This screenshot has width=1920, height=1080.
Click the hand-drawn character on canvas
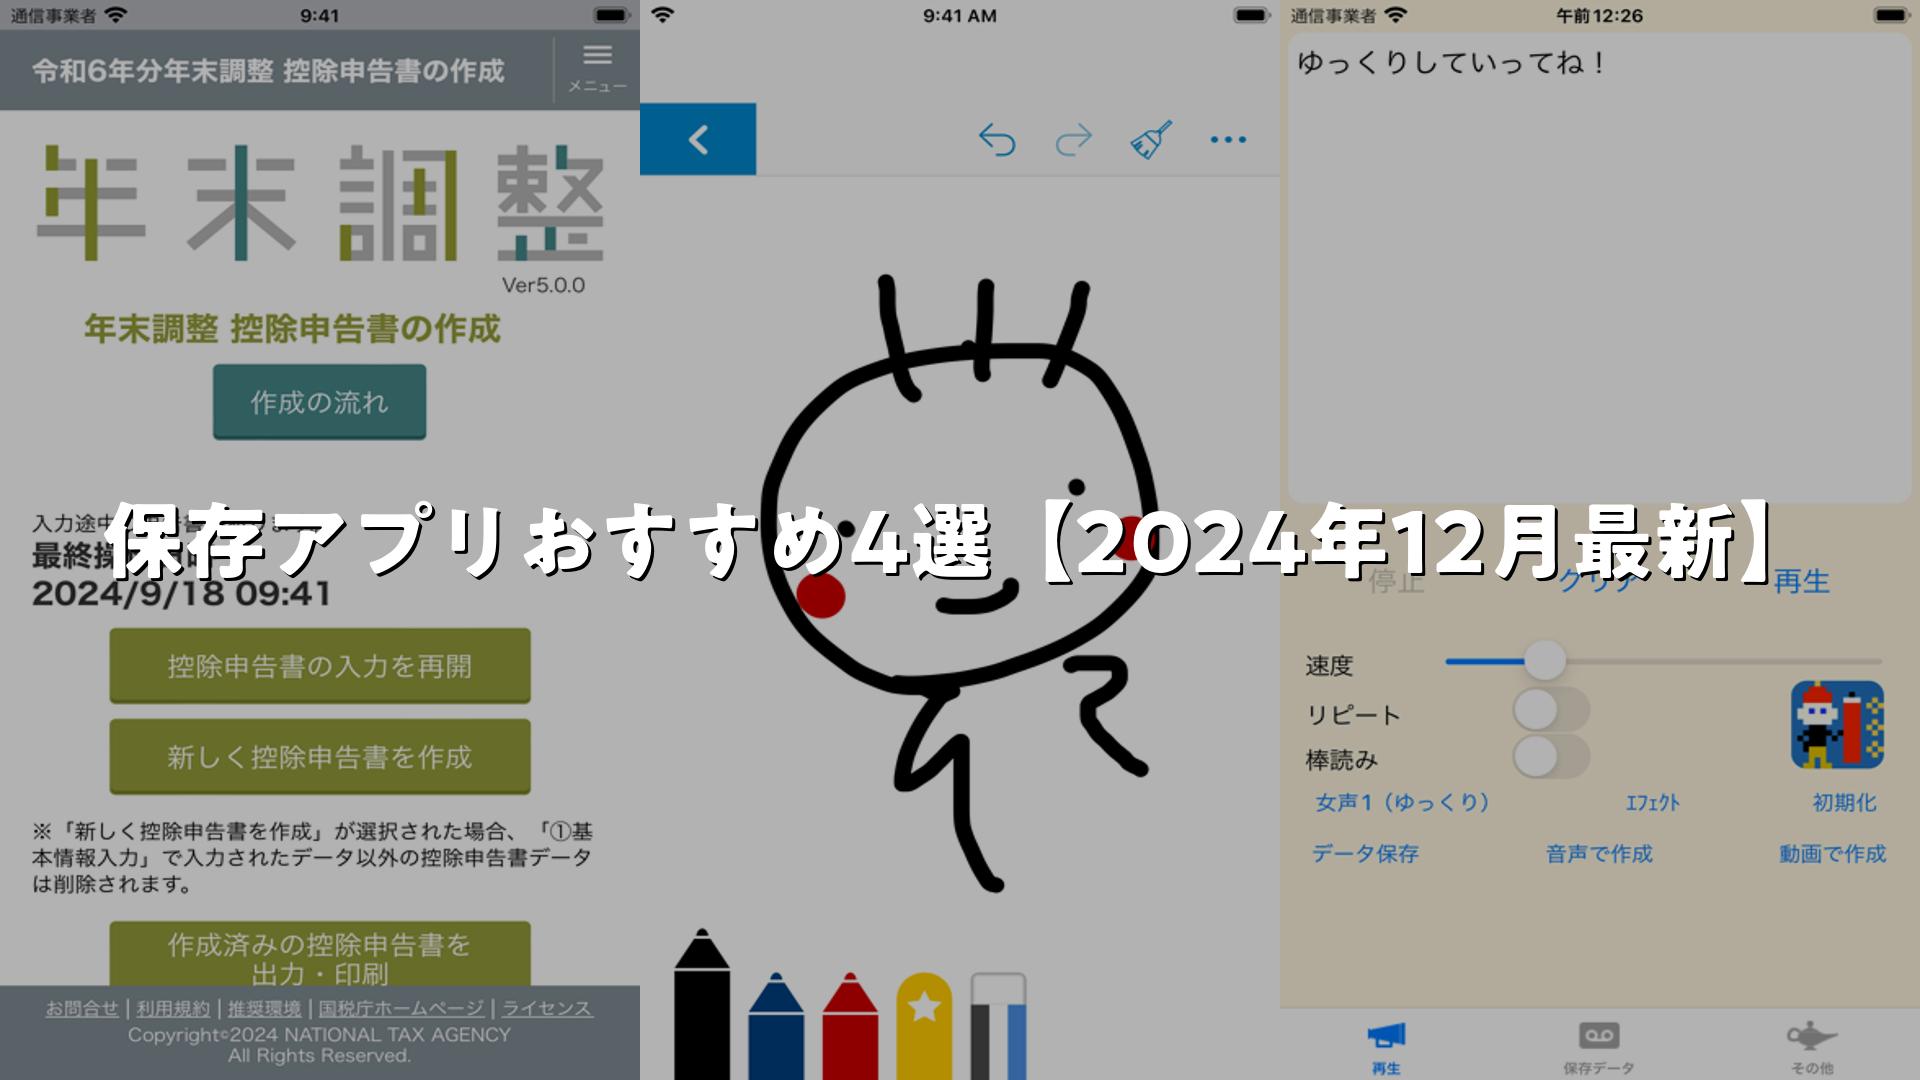coord(960,582)
